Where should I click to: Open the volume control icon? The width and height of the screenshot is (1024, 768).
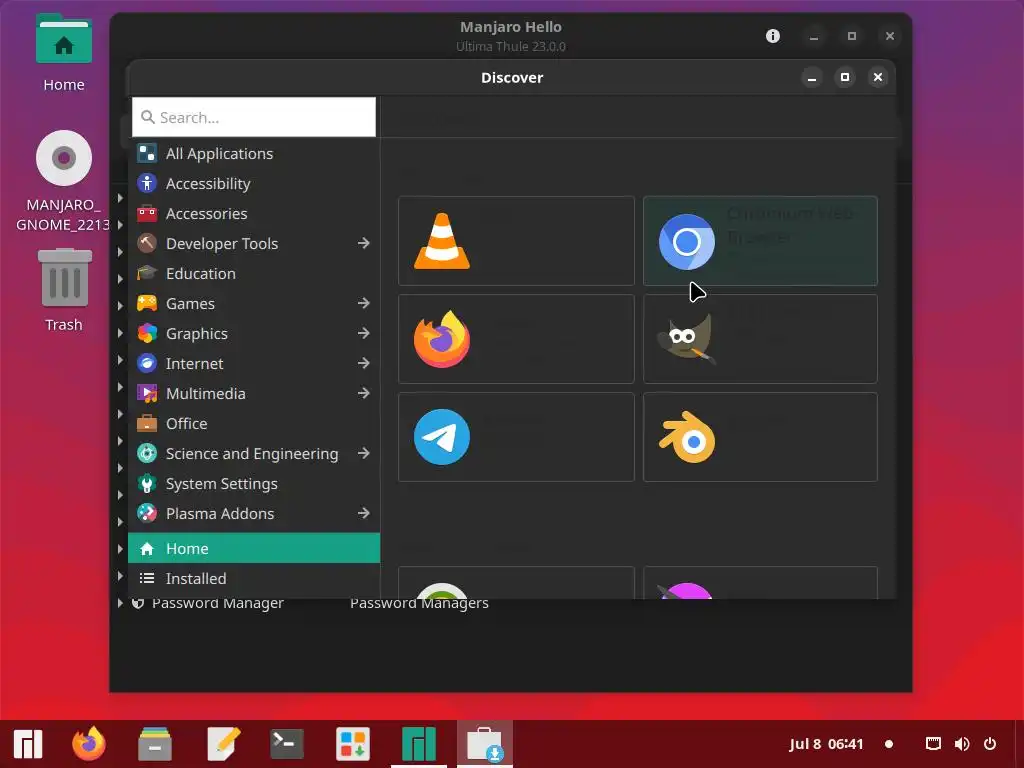point(962,744)
